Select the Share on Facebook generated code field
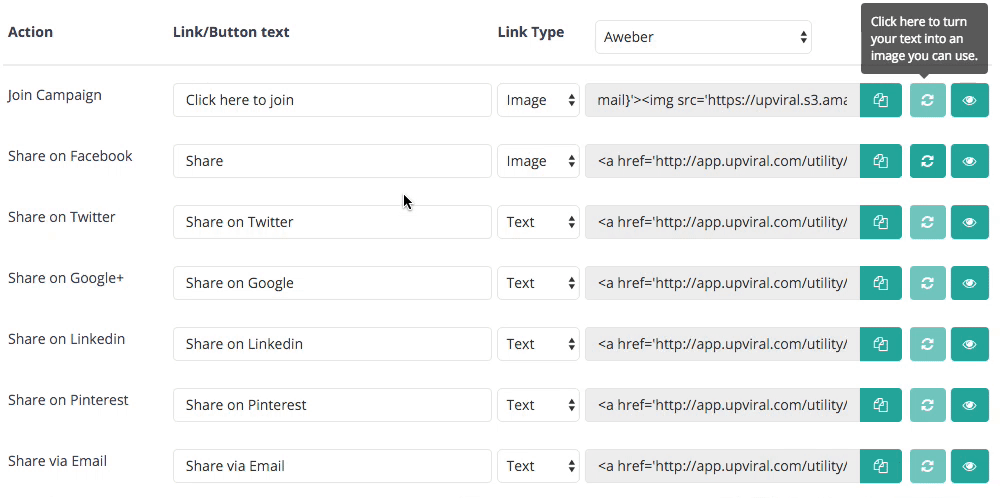The image size is (1000, 498). pyautogui.click(x=722, y=161)
